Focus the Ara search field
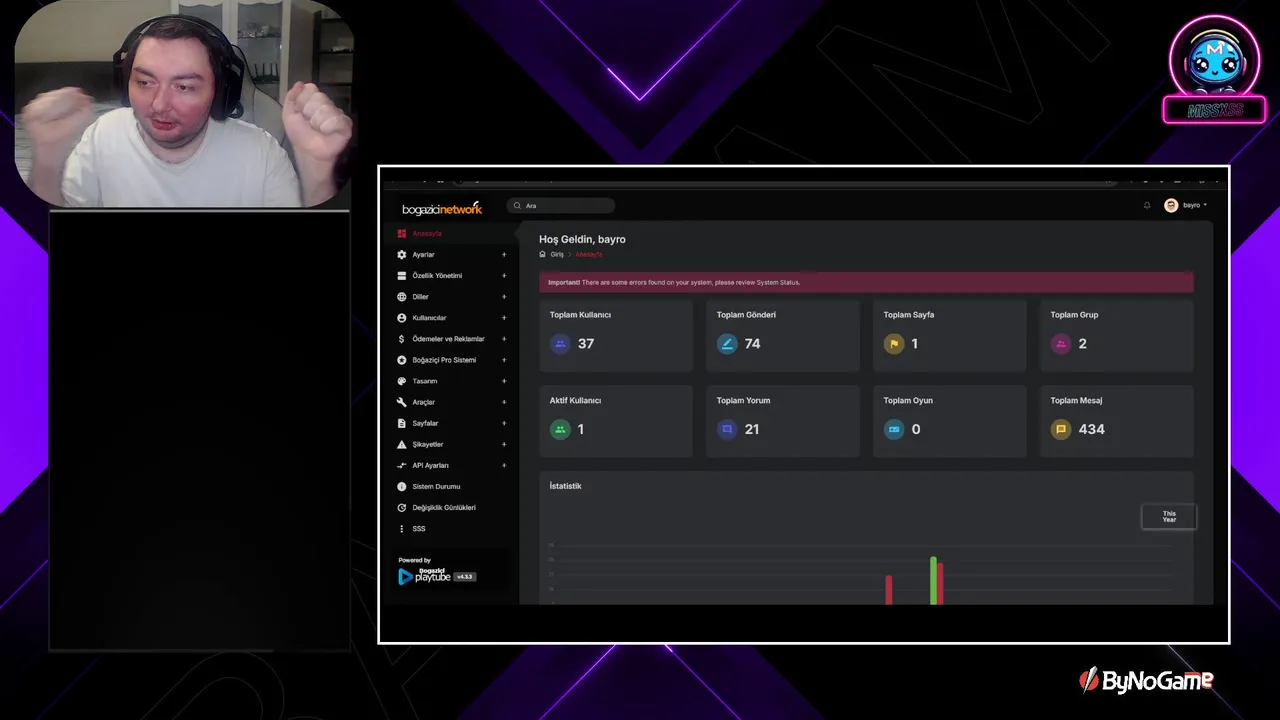 point(560,205)
